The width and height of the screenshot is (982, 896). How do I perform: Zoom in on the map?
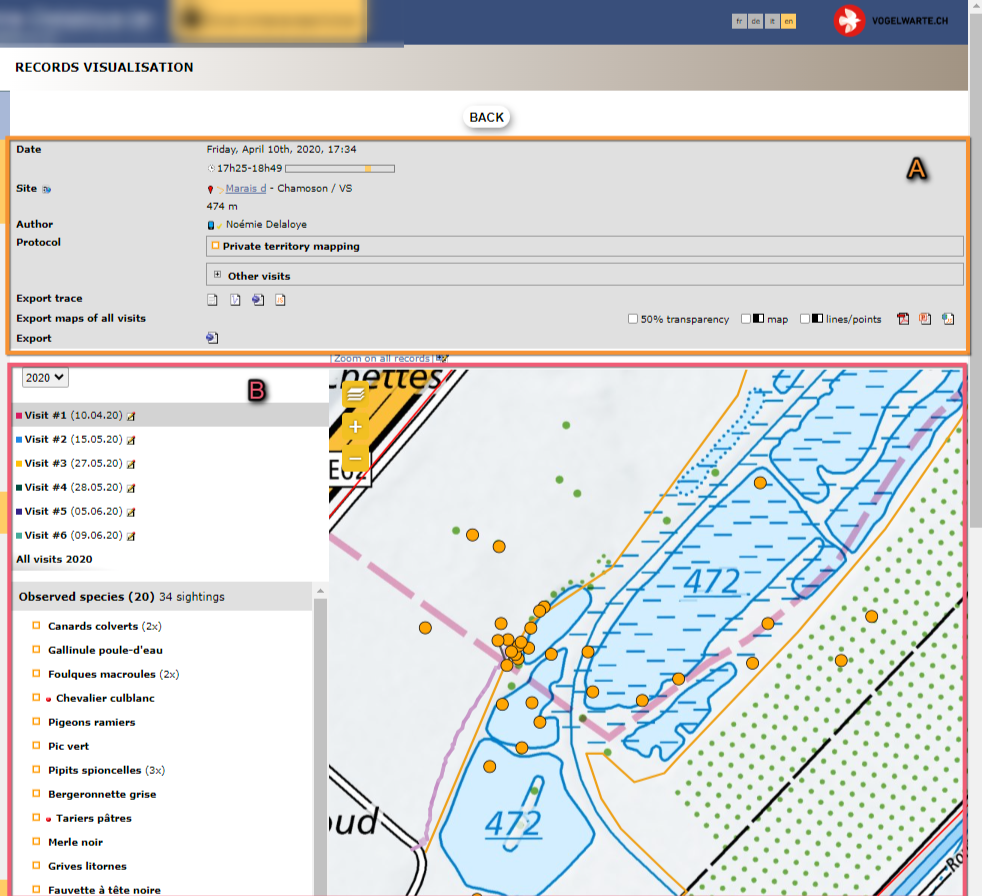tap(355, 427)
